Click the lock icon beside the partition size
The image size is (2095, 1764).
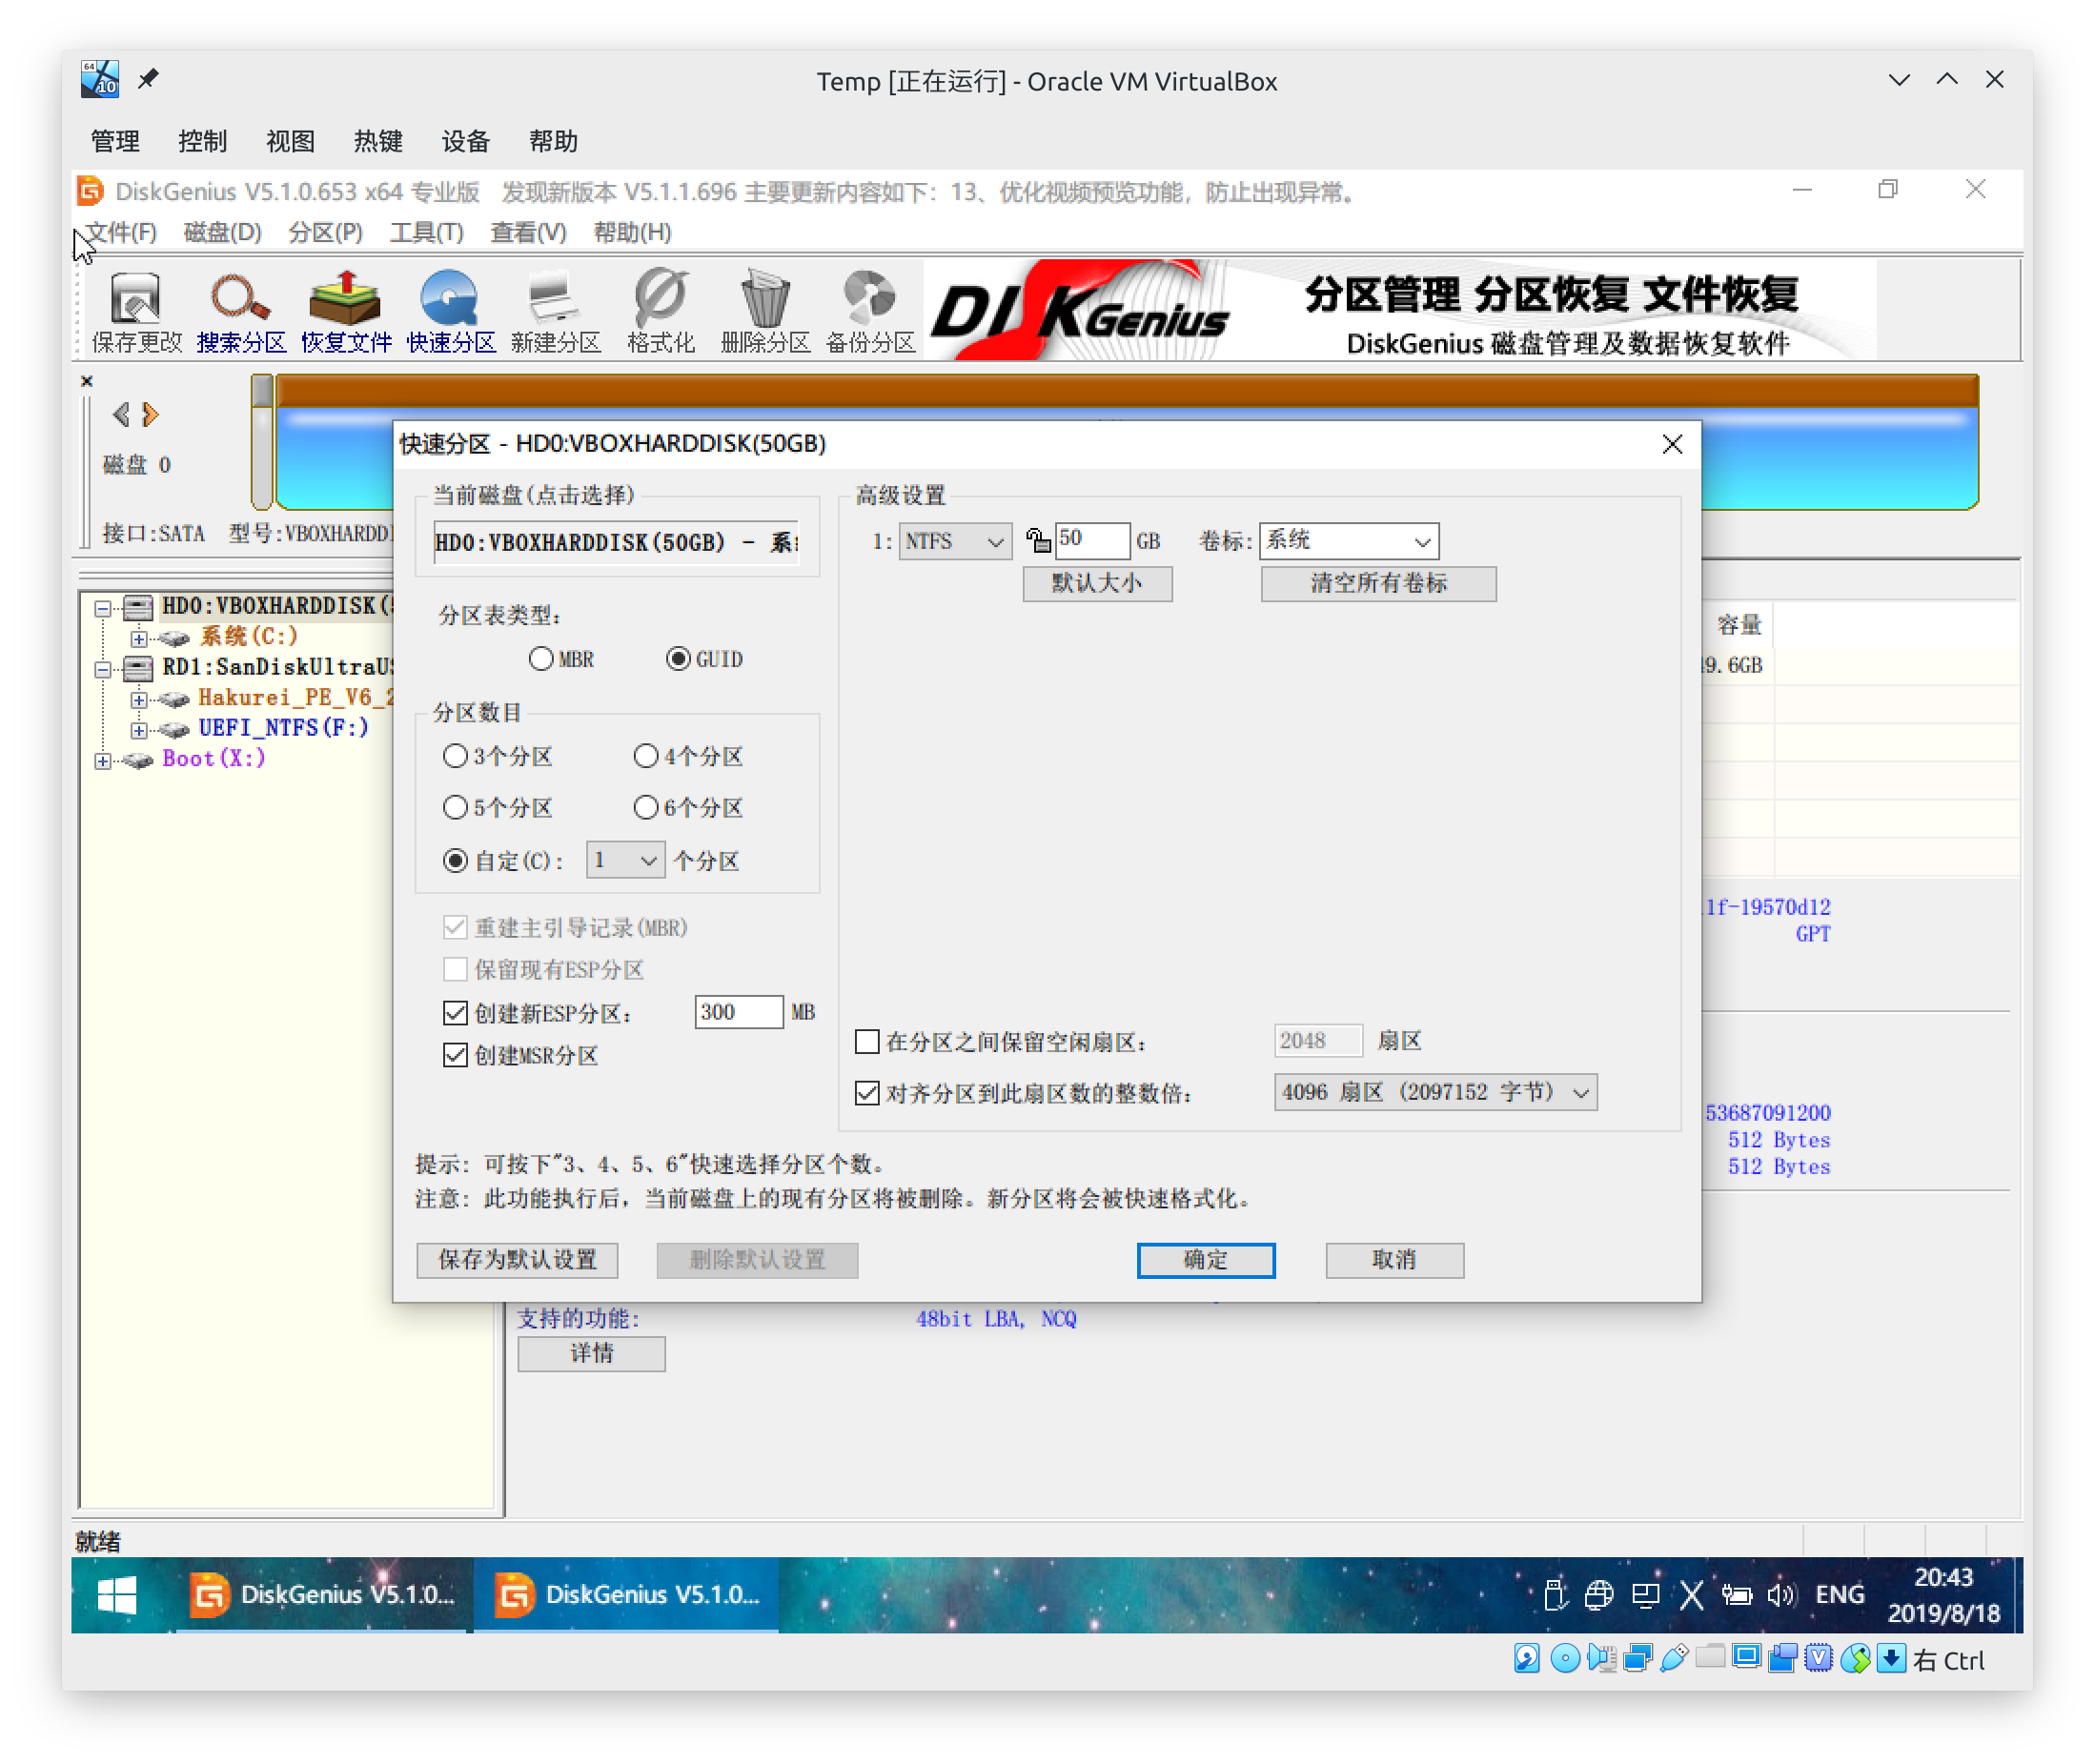pos(1038,541)
